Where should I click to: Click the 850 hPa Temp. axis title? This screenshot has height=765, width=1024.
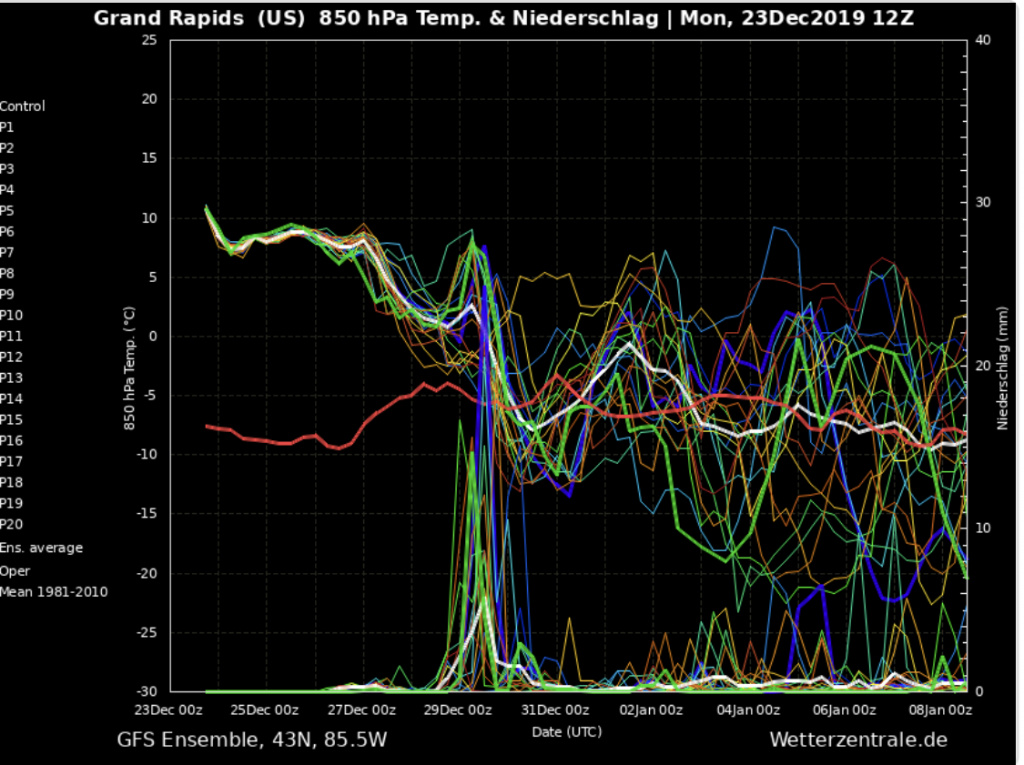tap(128, 368)
